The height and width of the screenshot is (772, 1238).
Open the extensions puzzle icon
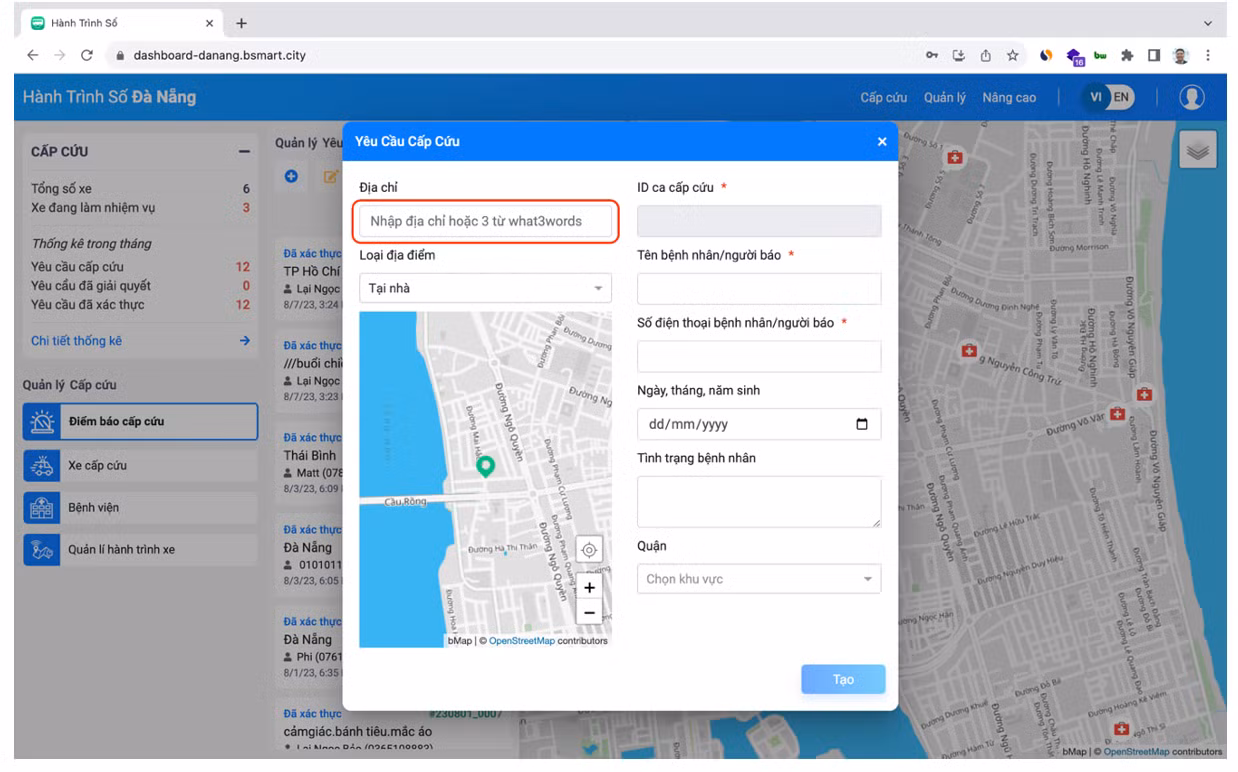tap(1127, 55)
